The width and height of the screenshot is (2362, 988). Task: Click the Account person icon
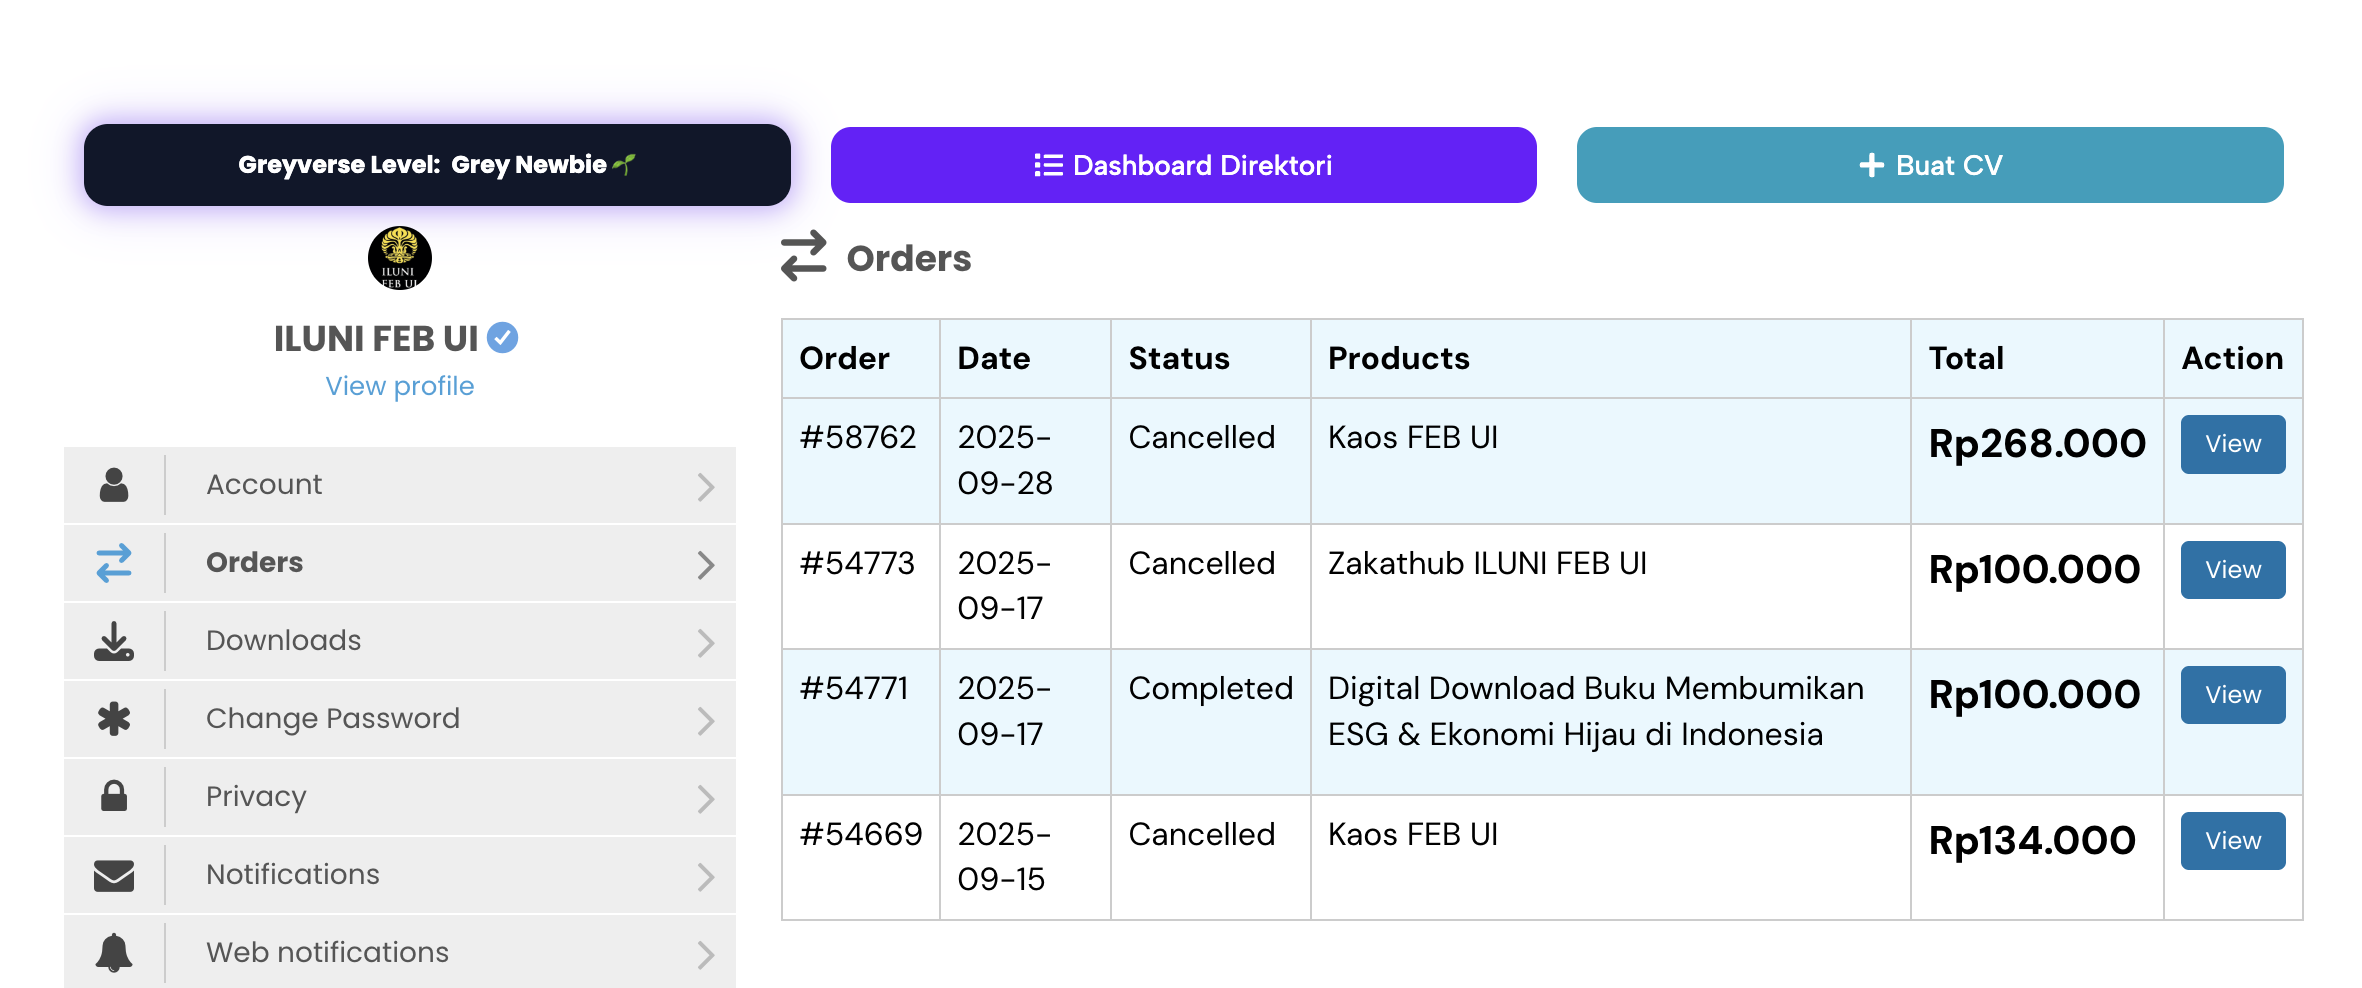pyautogui.click(x=114, y=485)
